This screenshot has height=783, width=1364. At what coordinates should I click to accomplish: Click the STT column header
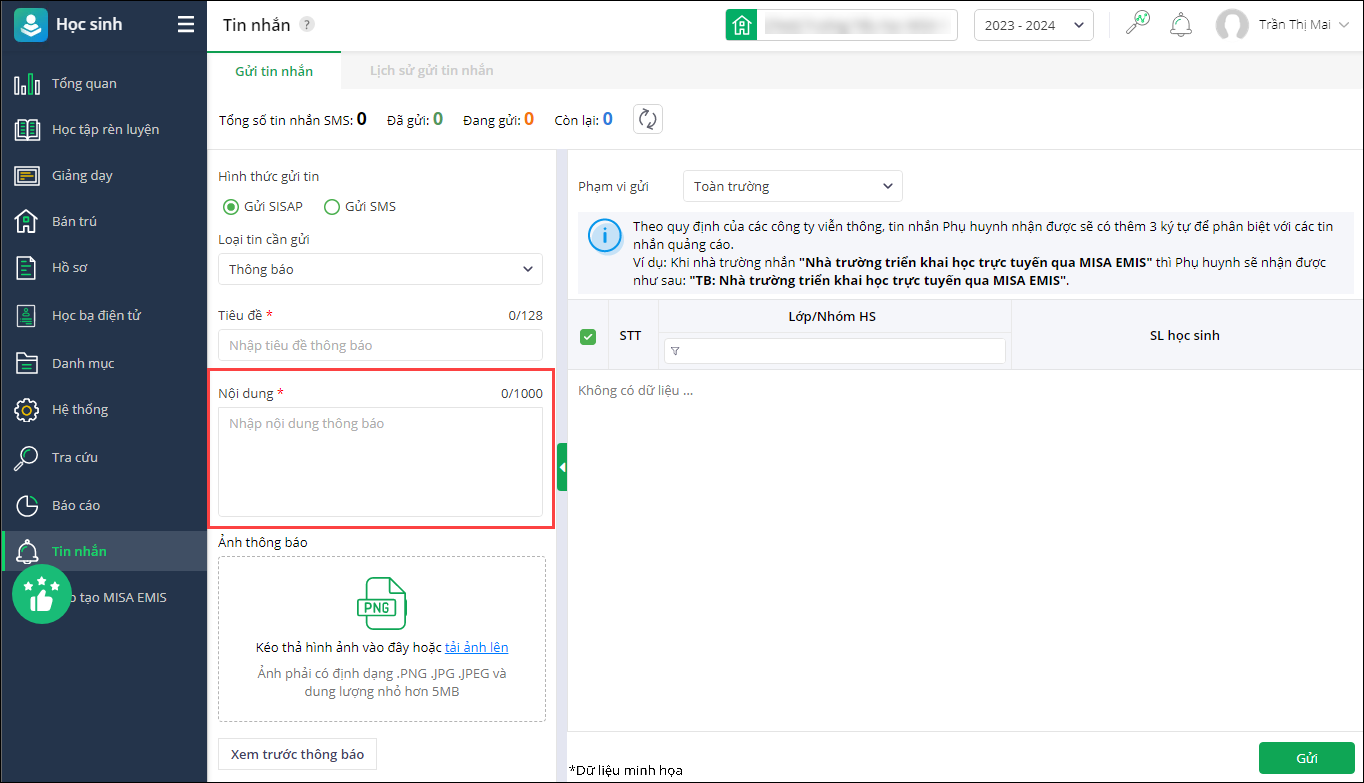point(630,335)
